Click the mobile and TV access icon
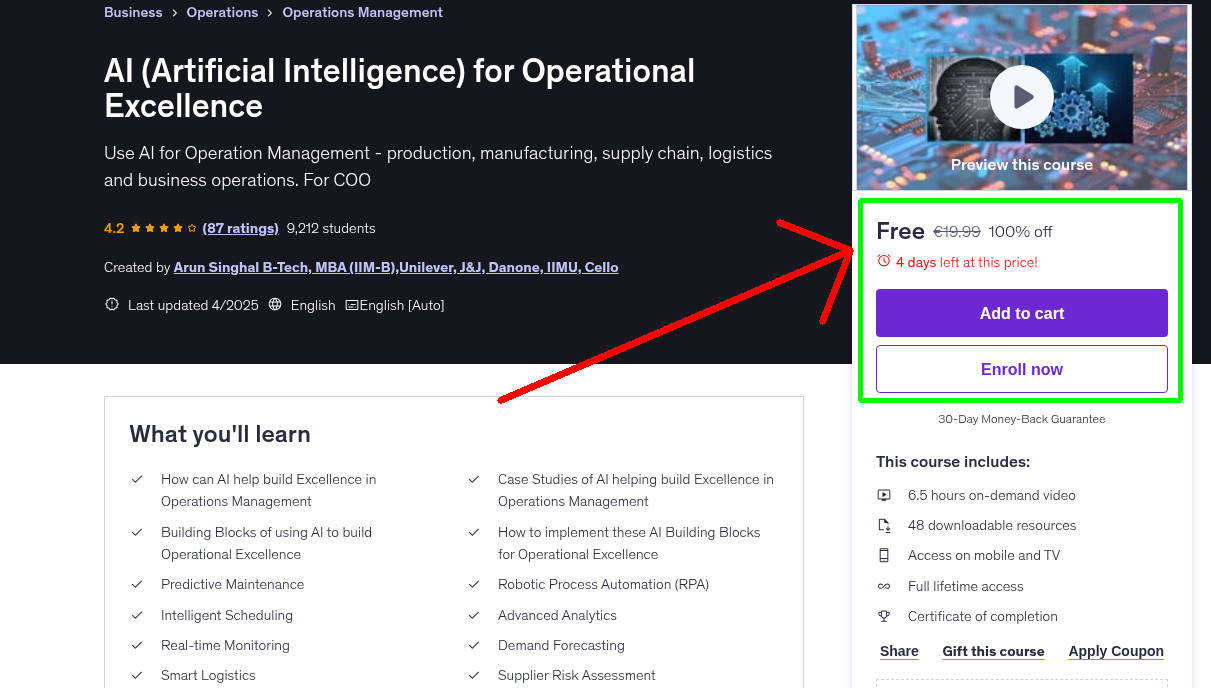The height and width of the screenshot is (688, 1211). tap(884, 555)
